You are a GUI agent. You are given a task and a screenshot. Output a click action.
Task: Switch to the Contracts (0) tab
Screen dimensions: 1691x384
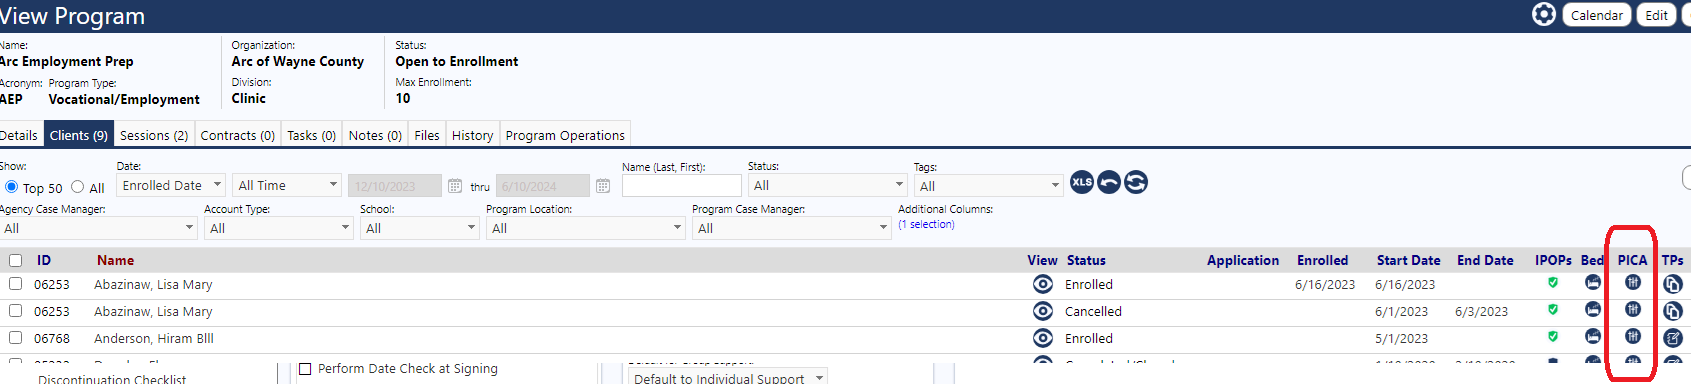click(x=237, y=135)
